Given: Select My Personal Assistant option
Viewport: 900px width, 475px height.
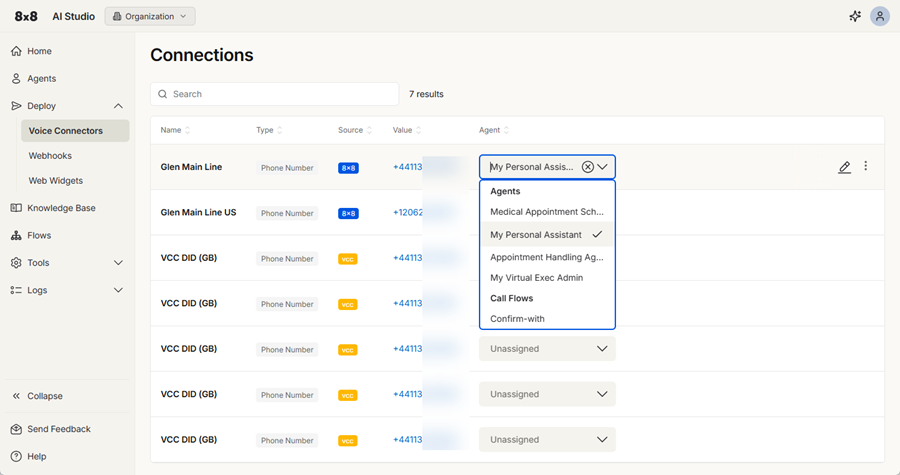Looking at the screenshot, I should (x=547, y=235).
